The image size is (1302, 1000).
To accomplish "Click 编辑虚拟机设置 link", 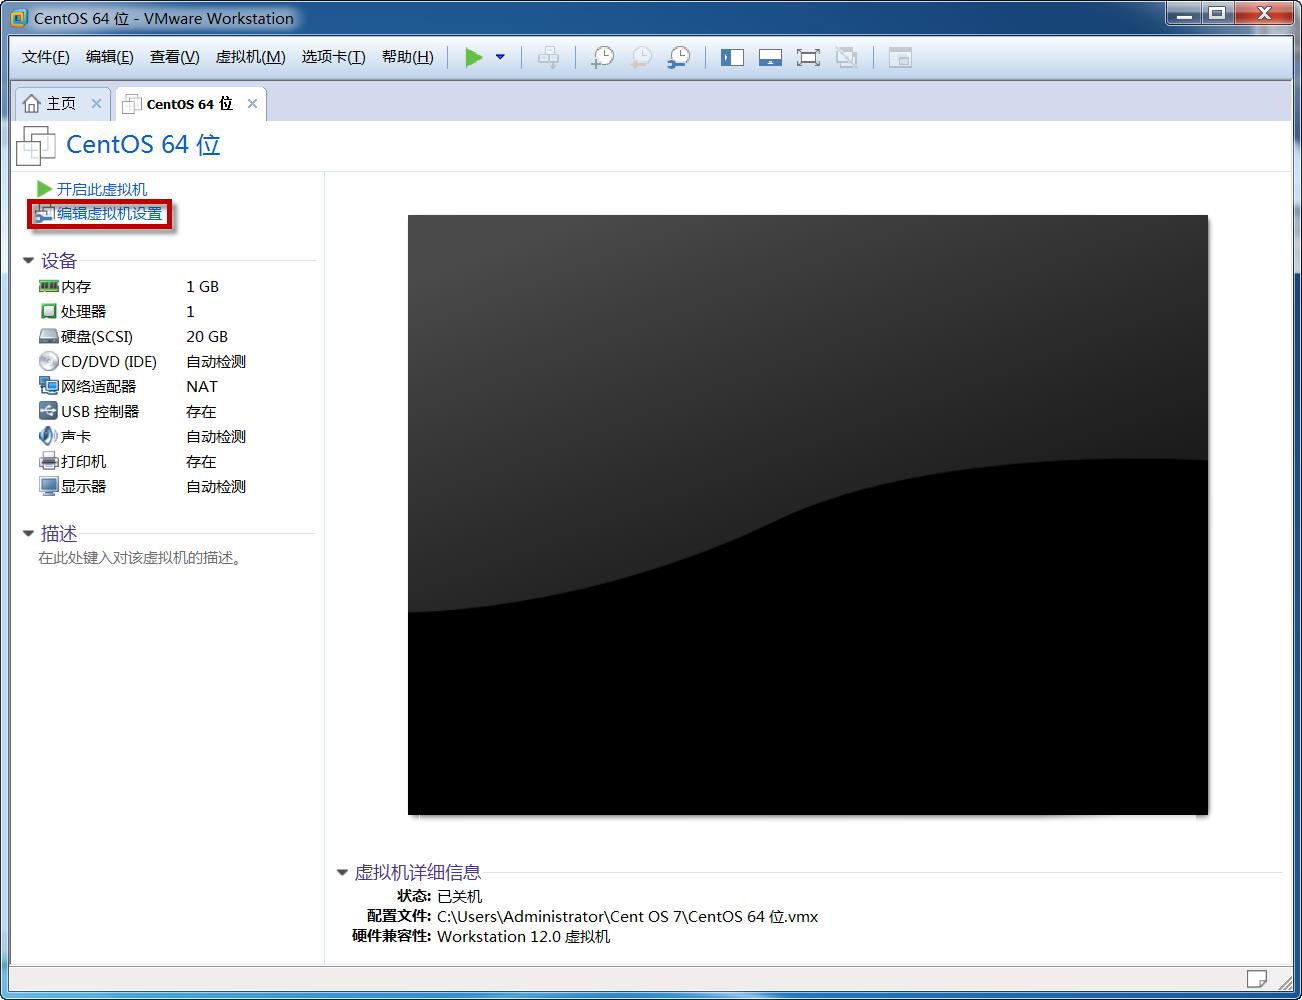I will click(109, 213).
